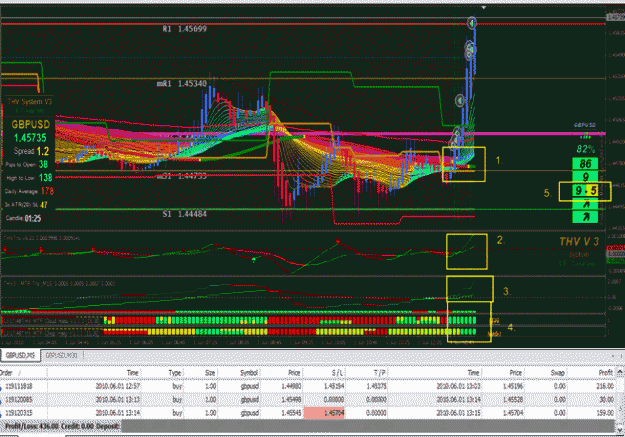625x437 pixels.
Task: Click the close price 1.45196
Action: point(513,386)
